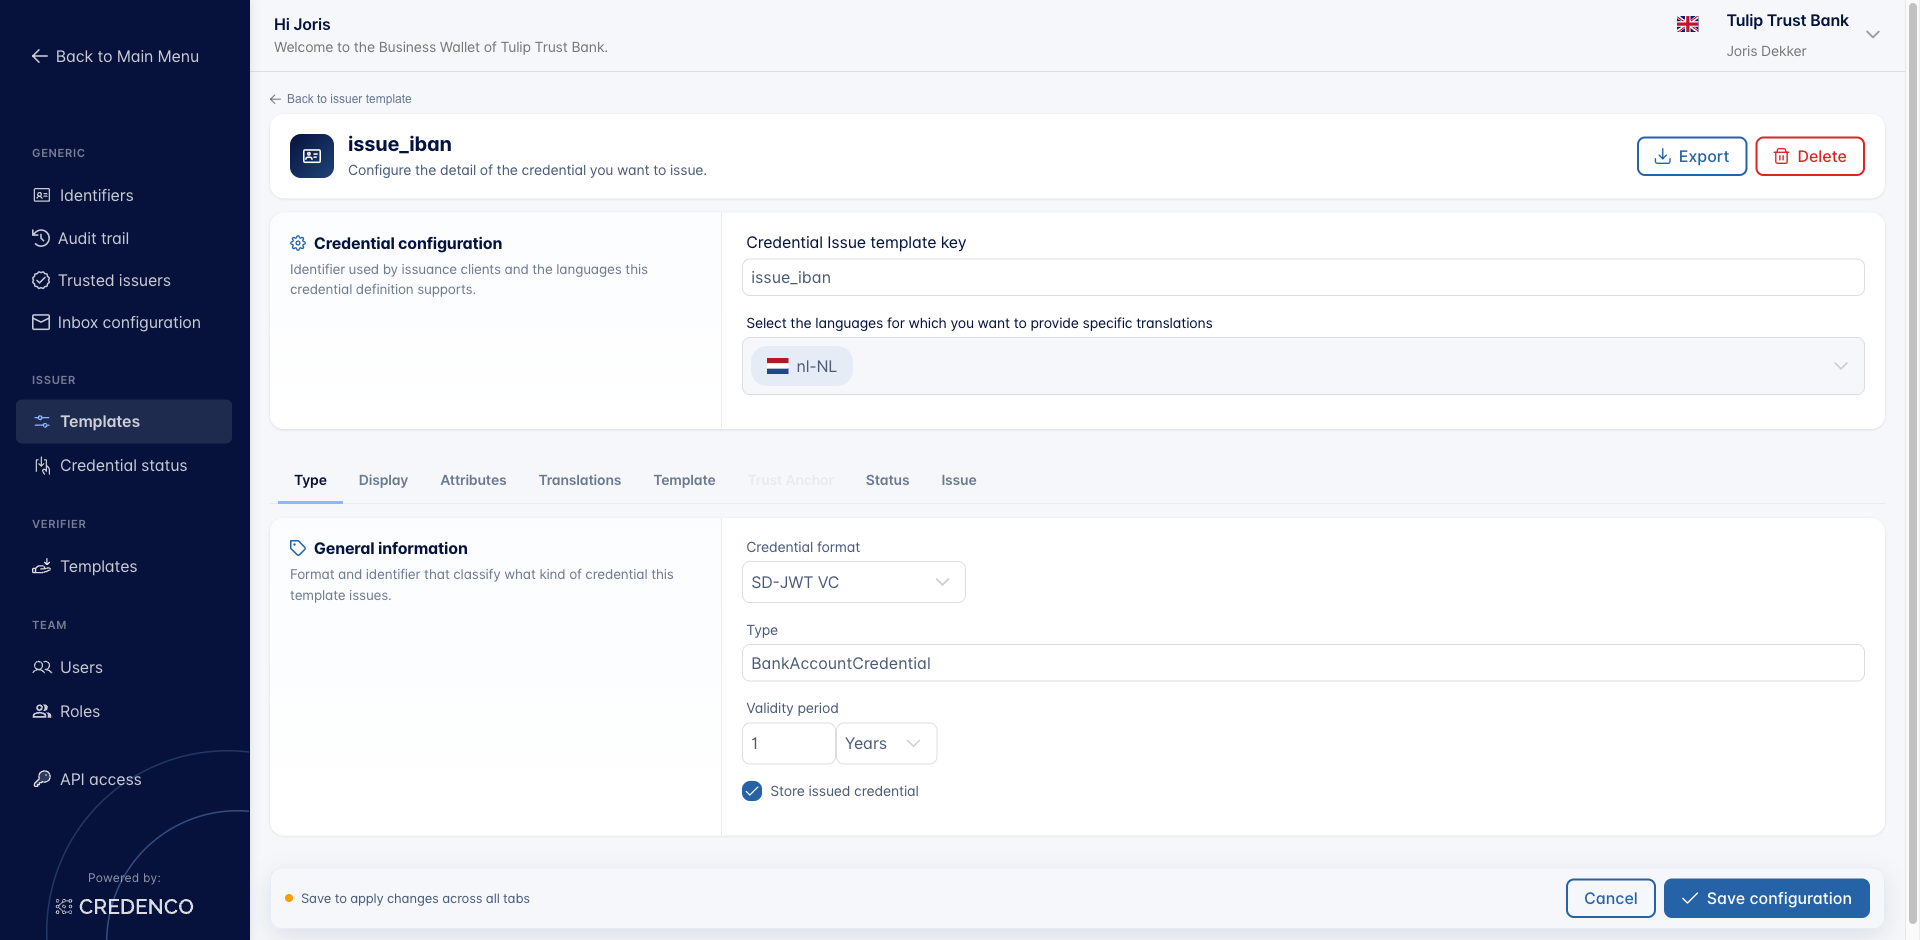Viewport: 1920px width, 940px height.
Task: Open the Translations tab
Action: point(580,480)
